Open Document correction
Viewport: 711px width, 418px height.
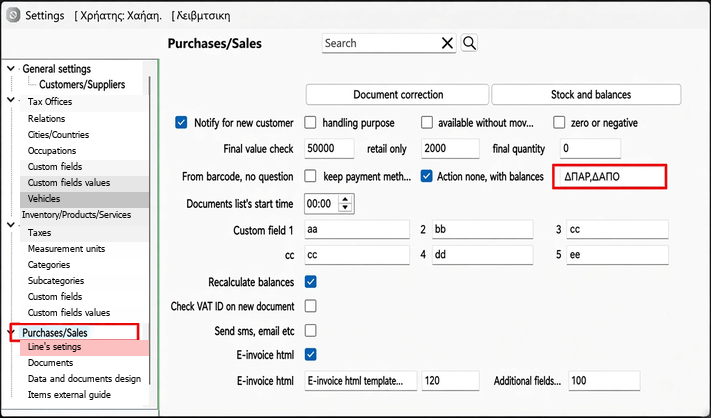click(398, 94)
